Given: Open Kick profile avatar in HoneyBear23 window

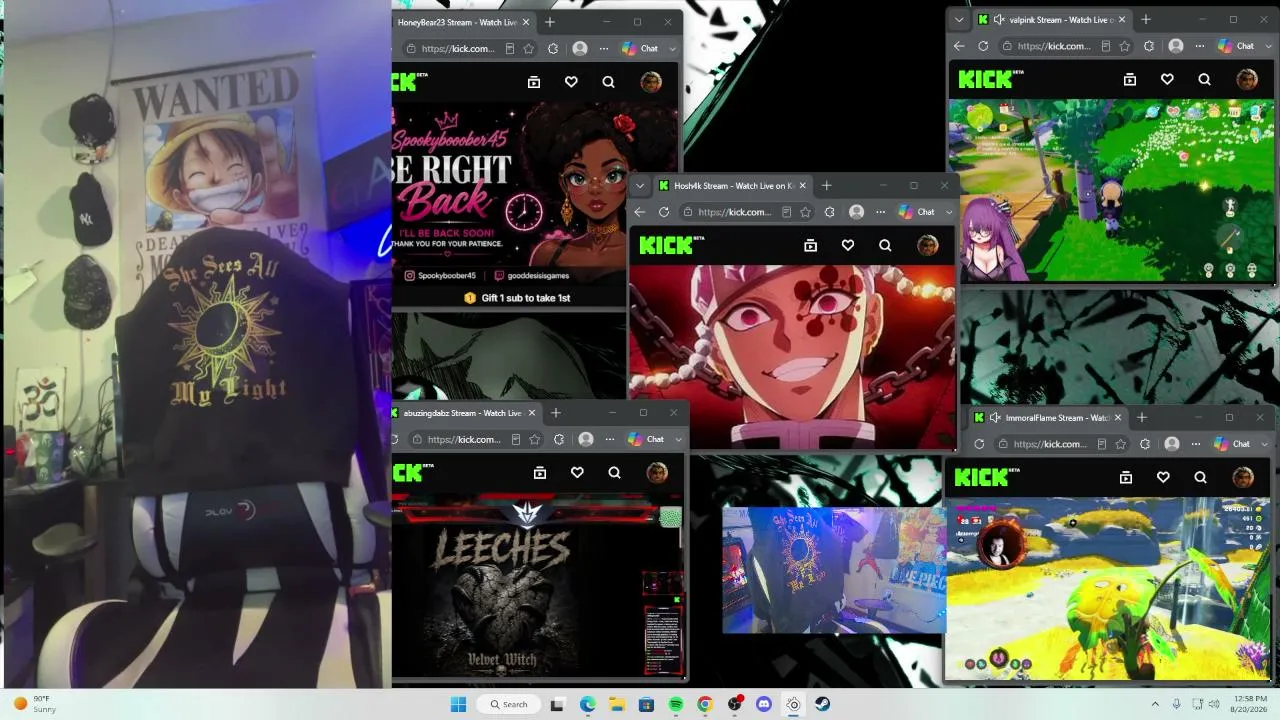Looking at the screenshot, I should pos(651,82).
